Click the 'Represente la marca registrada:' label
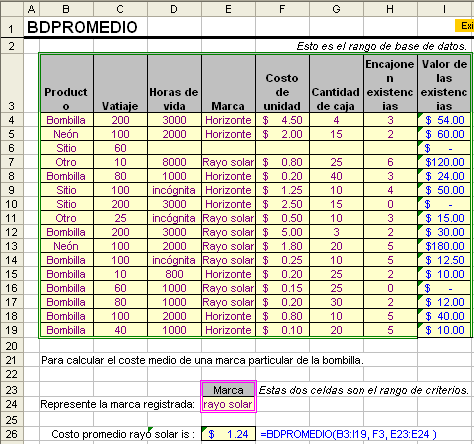Image resolution: width=474 pixels, height=444 pixels. 117,404
